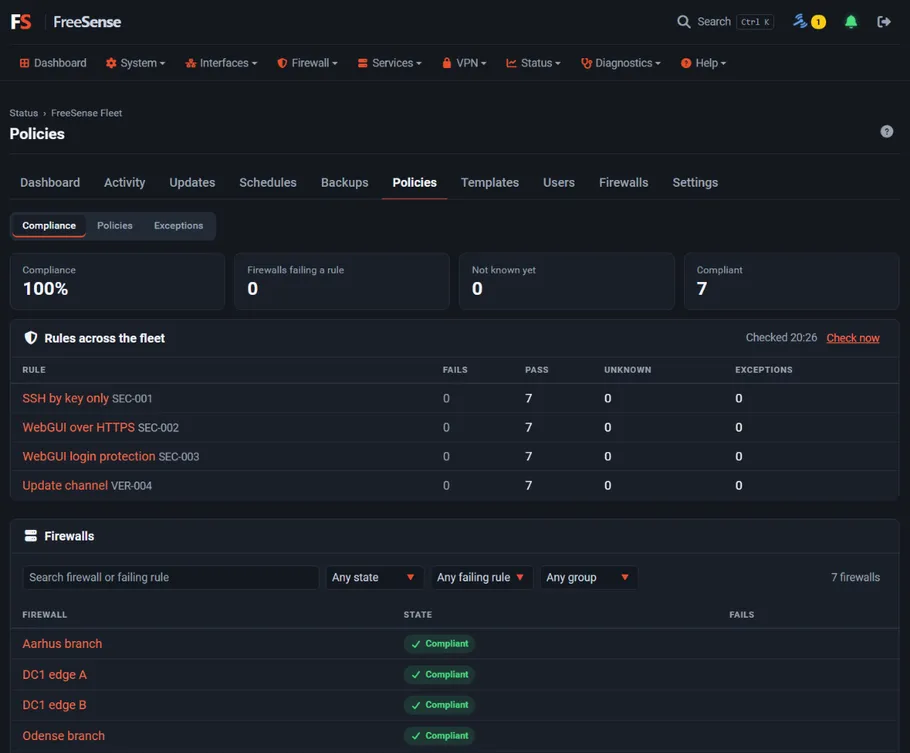The height and width of the screenshot is (753, 910).
Task: Open the Update channel rule
Action: tap(65, 485)
